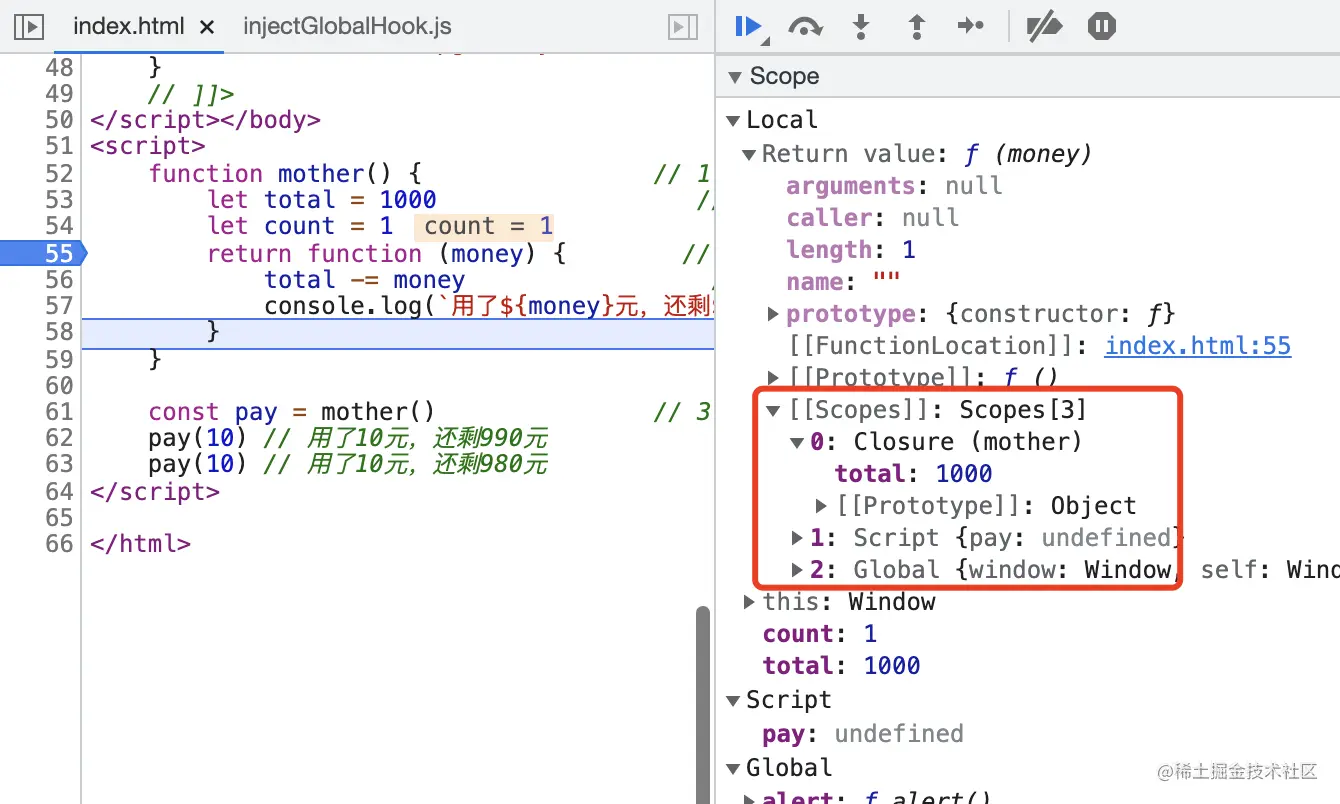Click the Step button
This screenshot has width=1340, height=804.
pyautogui.click(x=971, y=27)
